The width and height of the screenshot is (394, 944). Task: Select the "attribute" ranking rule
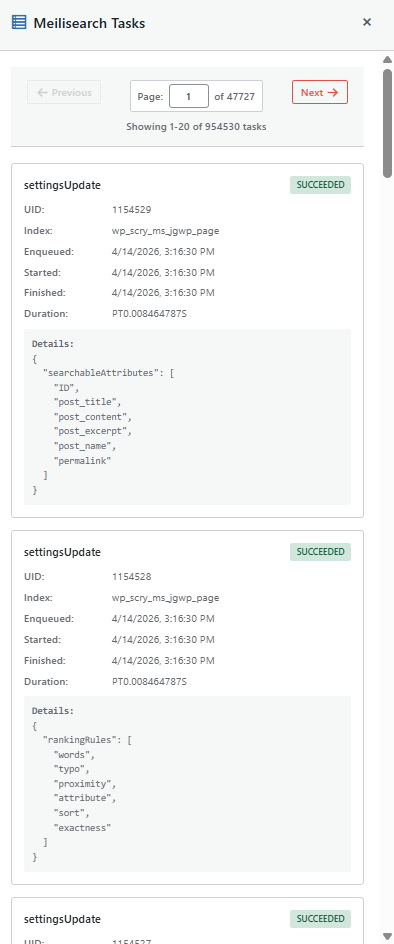coord(84,798)
